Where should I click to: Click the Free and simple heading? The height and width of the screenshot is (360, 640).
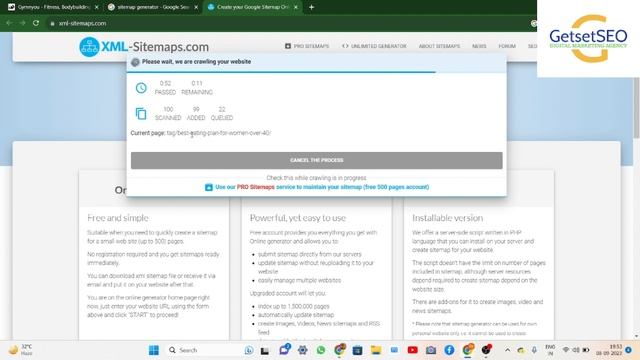[118, 218]
